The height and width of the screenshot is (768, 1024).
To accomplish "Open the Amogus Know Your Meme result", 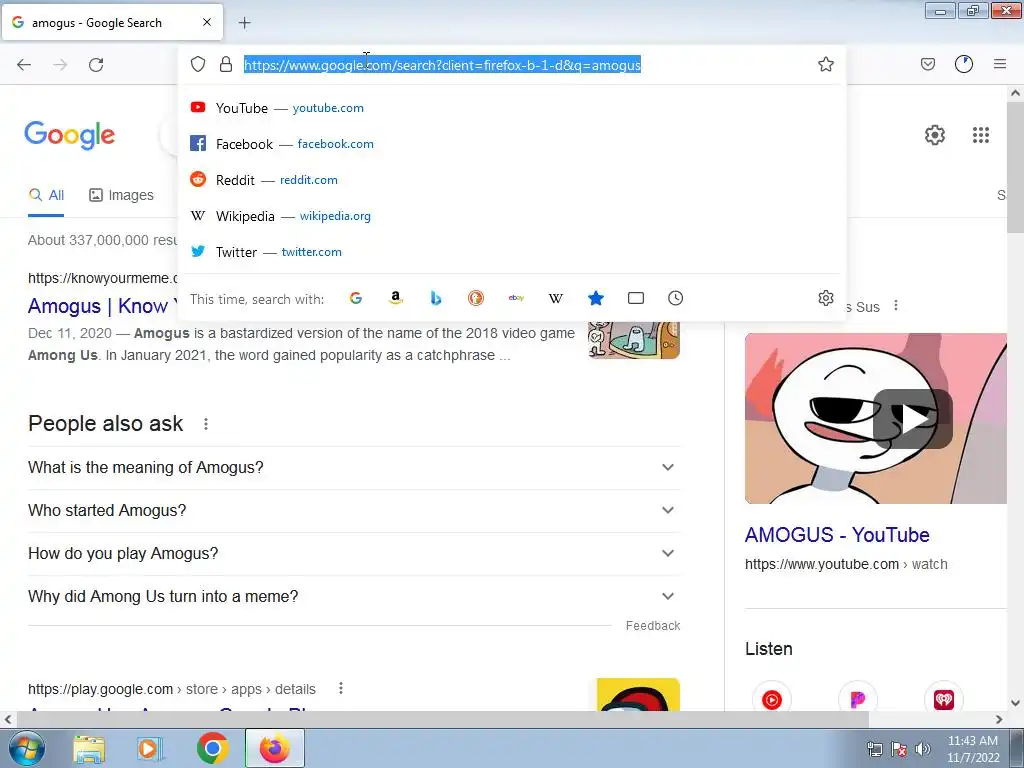I will coord(103,306).
